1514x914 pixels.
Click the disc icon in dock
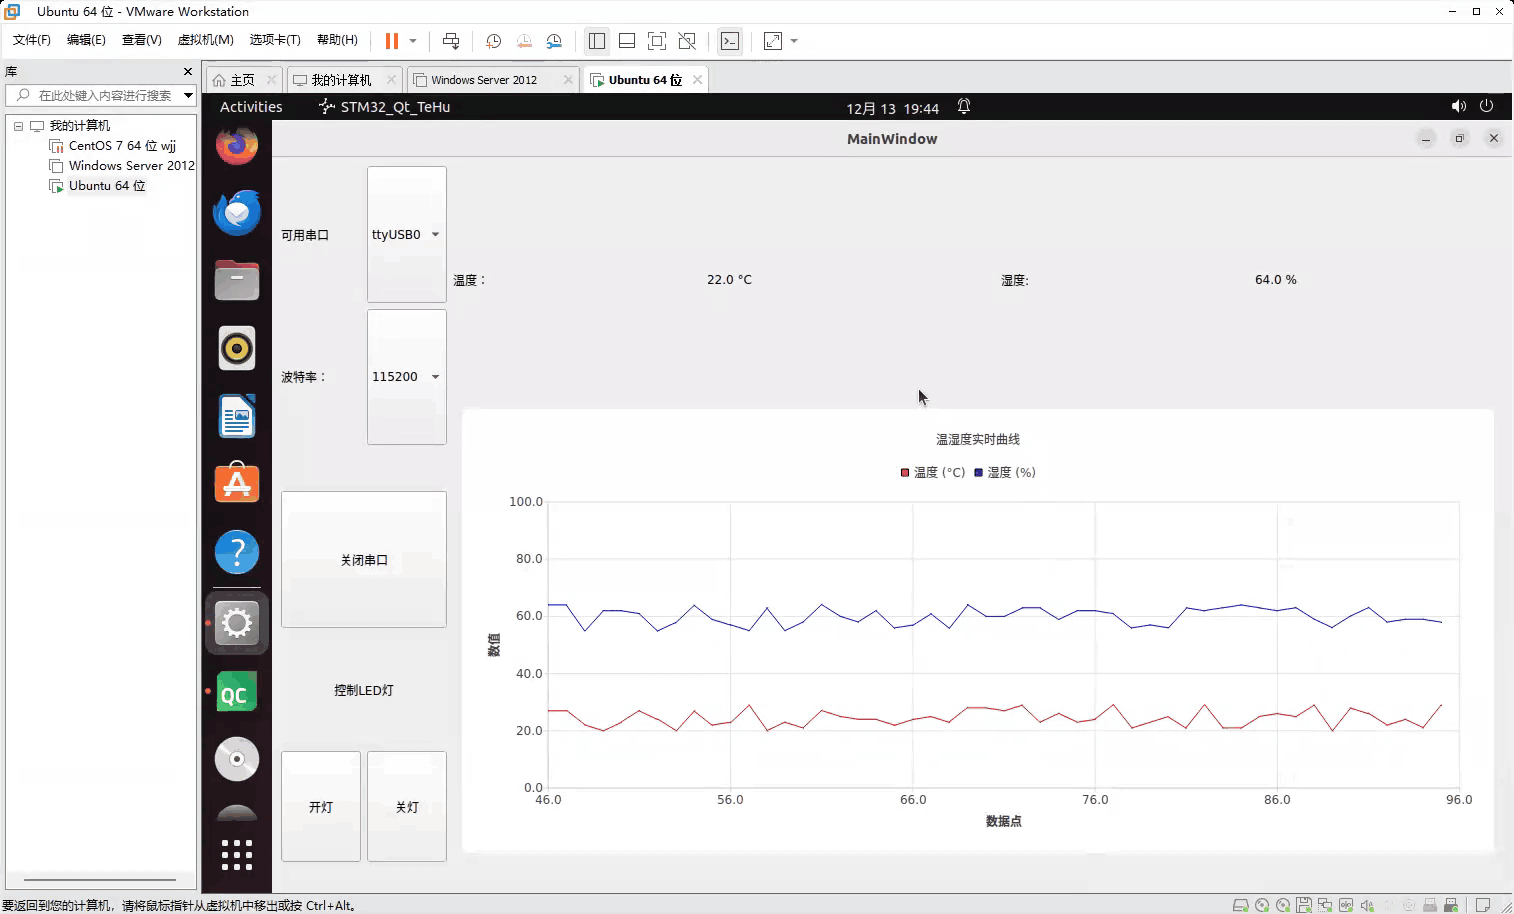[237, 759]
